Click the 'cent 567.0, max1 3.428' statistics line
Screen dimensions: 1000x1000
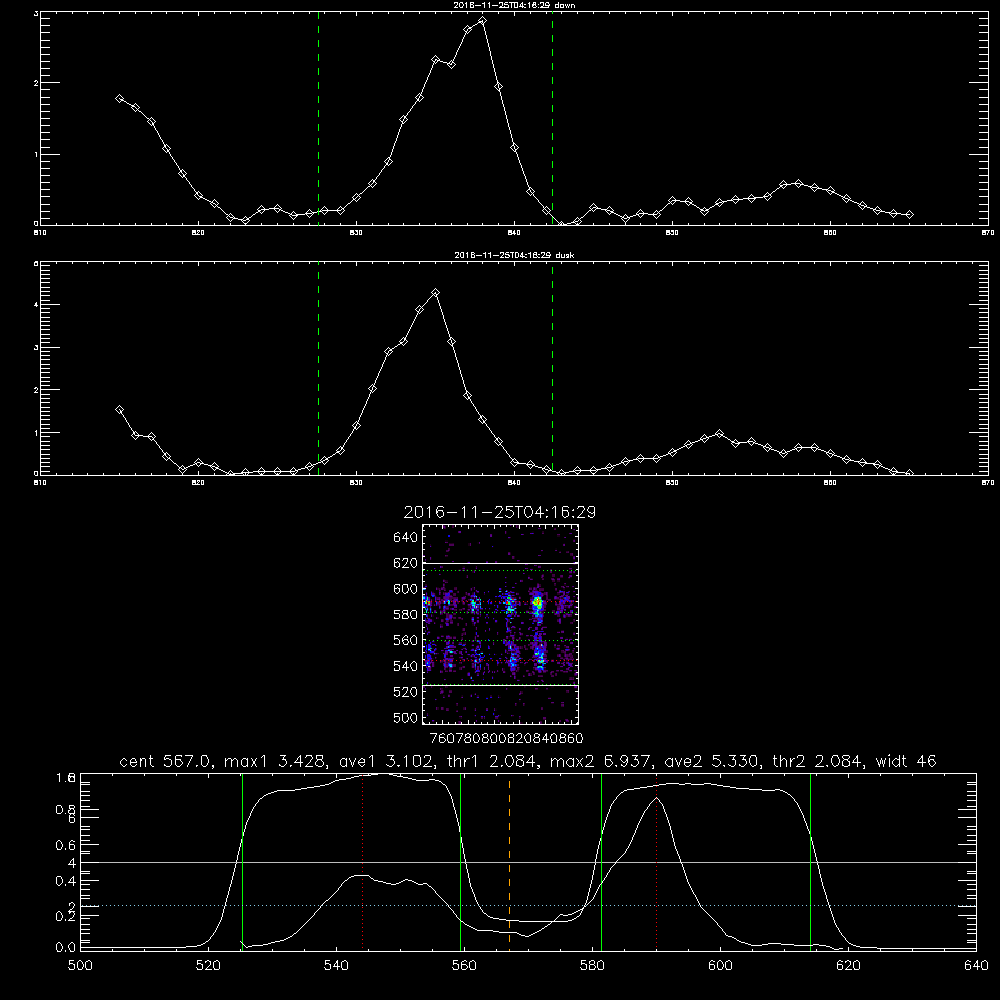[528, 761]
